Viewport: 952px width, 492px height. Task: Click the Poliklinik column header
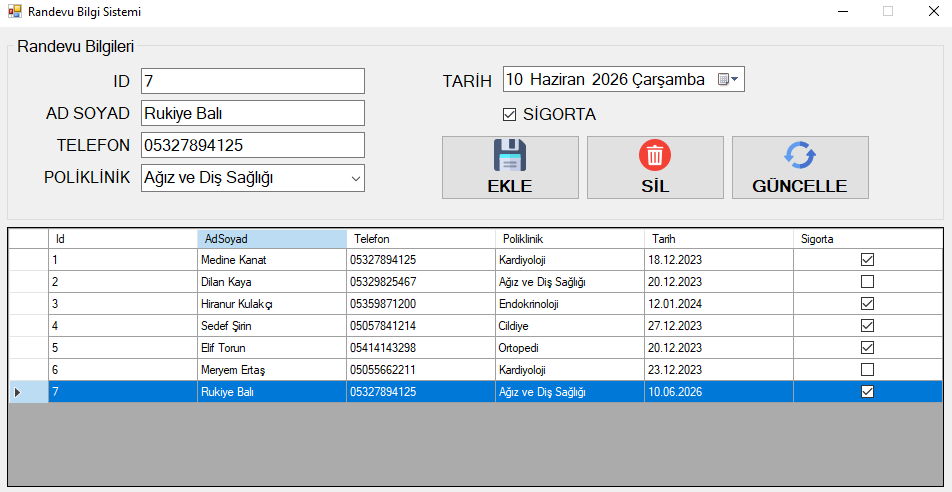coord(568,239)
